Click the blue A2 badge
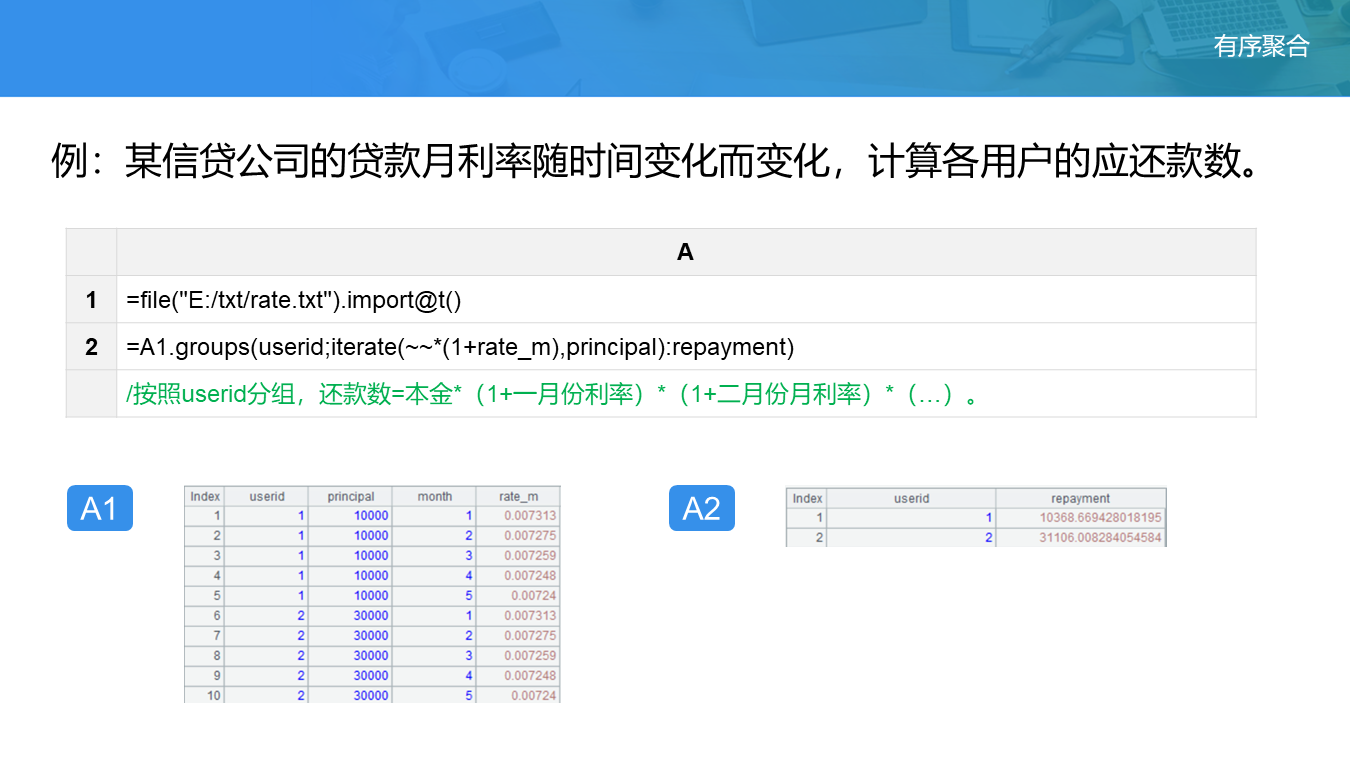The height and width of the screenshot is (759, 1350). pos(701,508)
